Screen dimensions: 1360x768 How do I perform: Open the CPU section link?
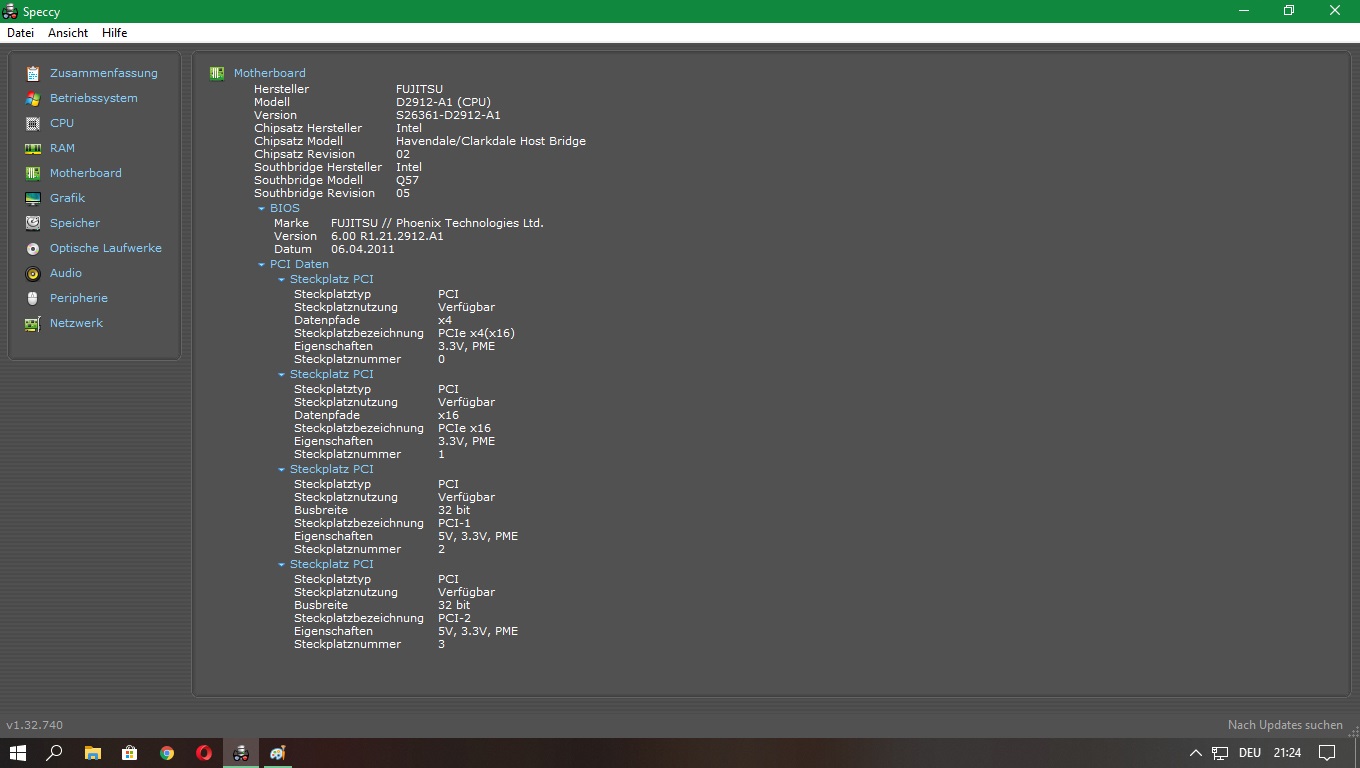[62, 123]
